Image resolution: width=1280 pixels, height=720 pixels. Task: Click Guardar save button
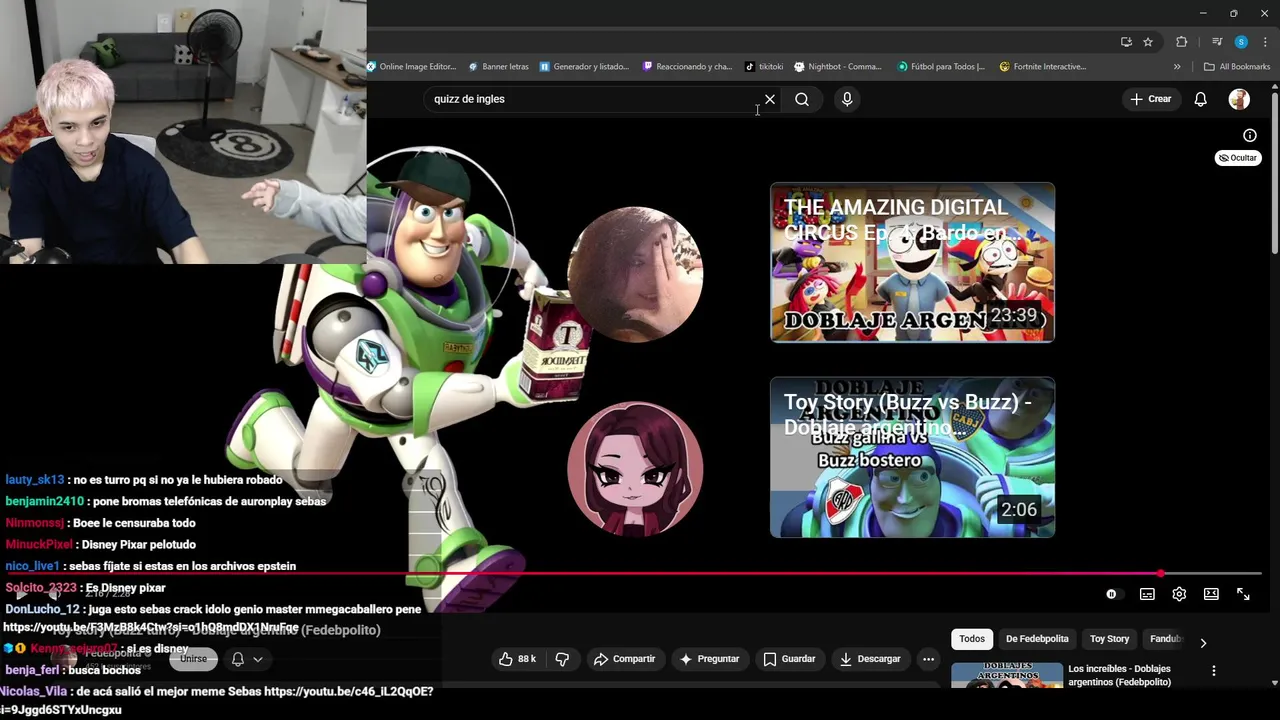[789, 659]
